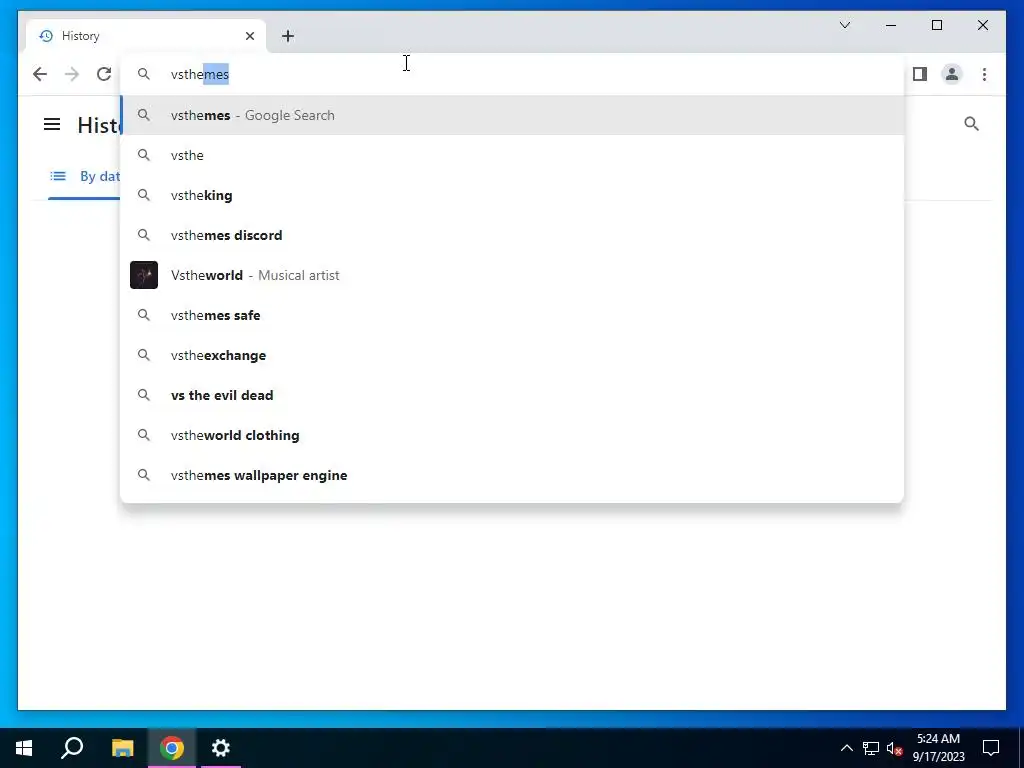Open Chrome's three-dot menu
Viewport: 1024px width, 768px height.
(984, 74)
